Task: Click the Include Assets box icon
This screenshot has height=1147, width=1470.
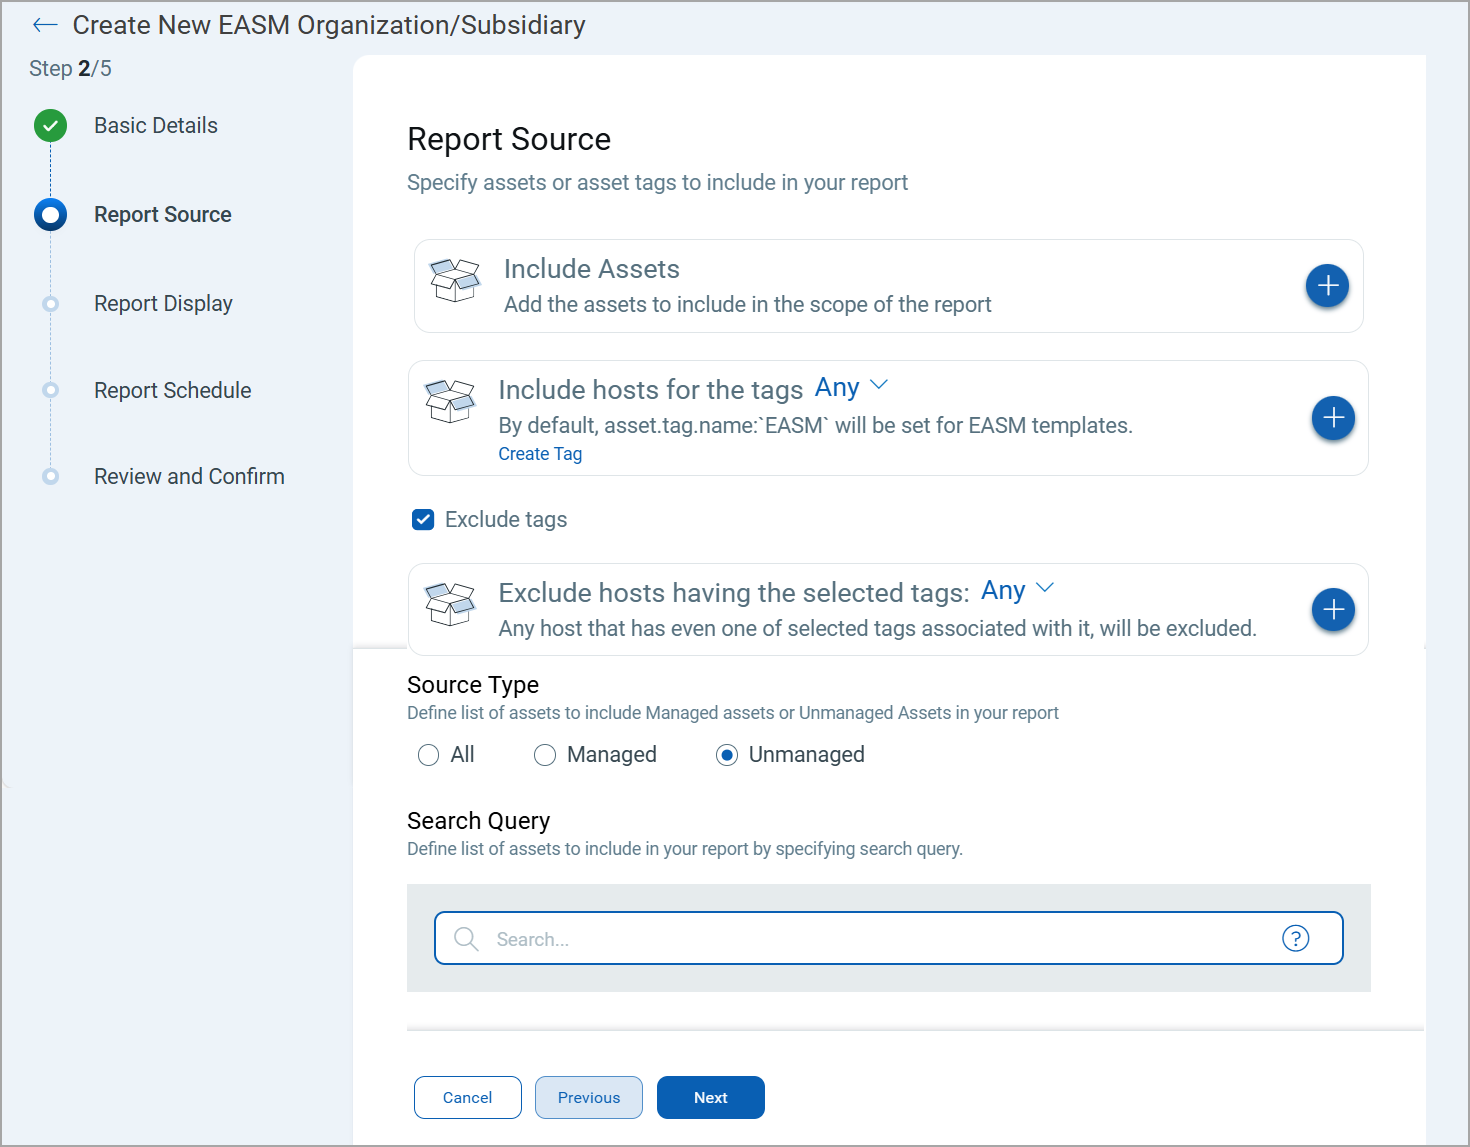Action: point(455,281)
